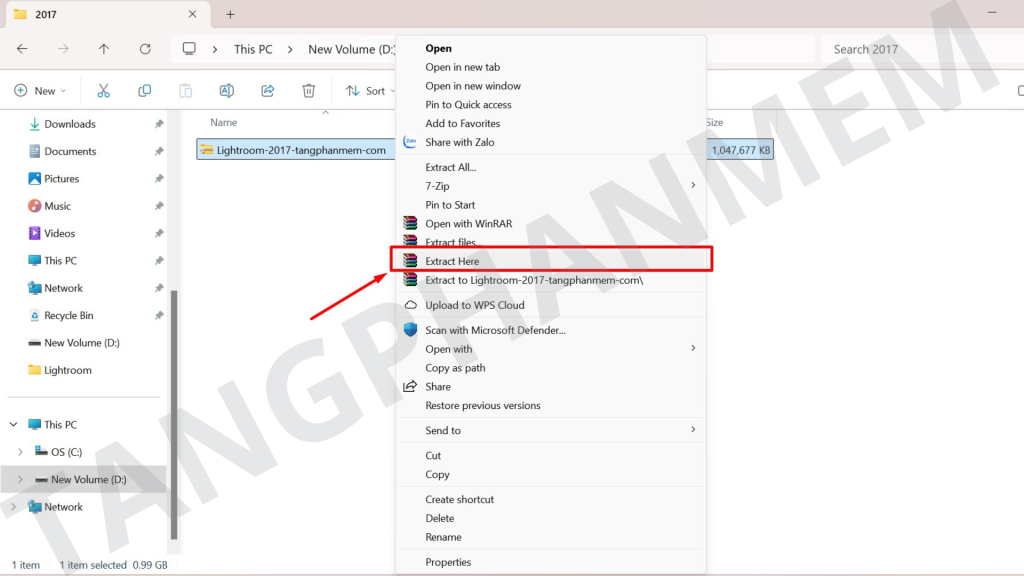Open the Sort dropdown menu
Image resolution: width=1024 pixels, height=576 pixels.
pos(366,91)
